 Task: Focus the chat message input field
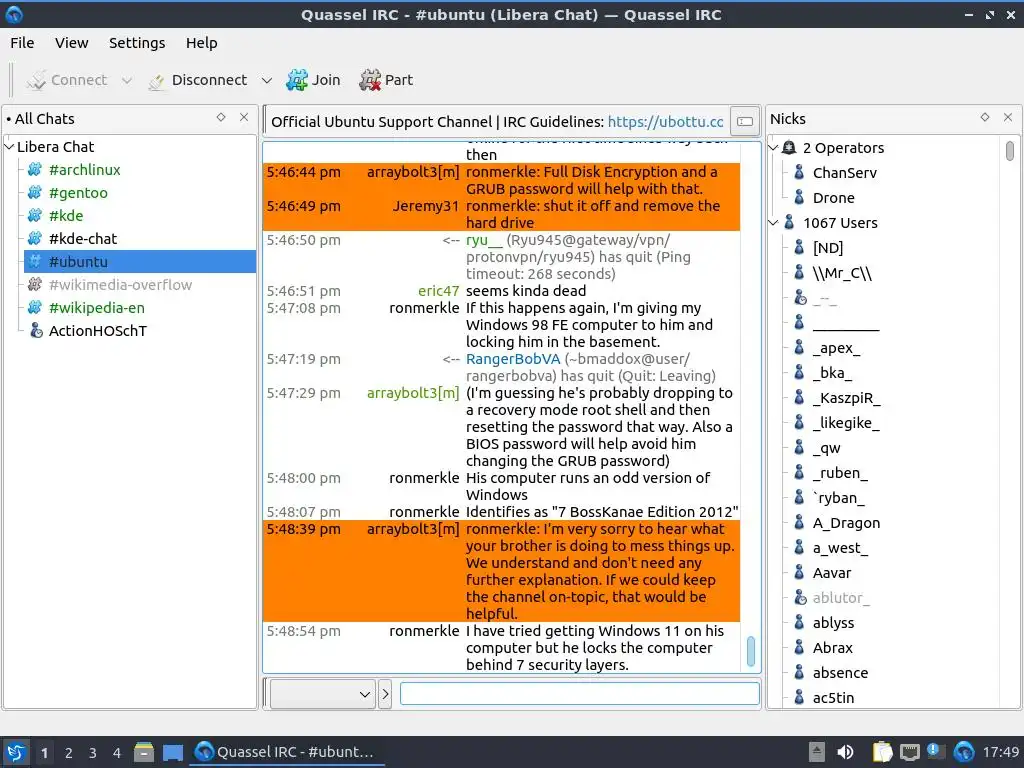coord(579,694)
